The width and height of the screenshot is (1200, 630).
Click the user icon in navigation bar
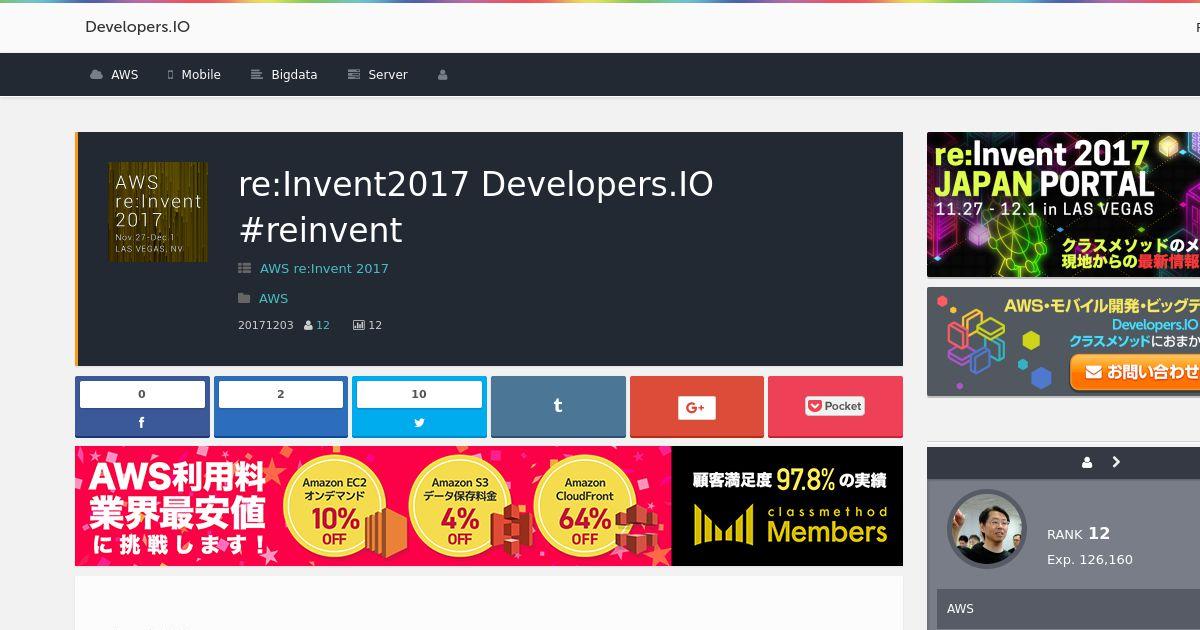(x=443, y=75)
